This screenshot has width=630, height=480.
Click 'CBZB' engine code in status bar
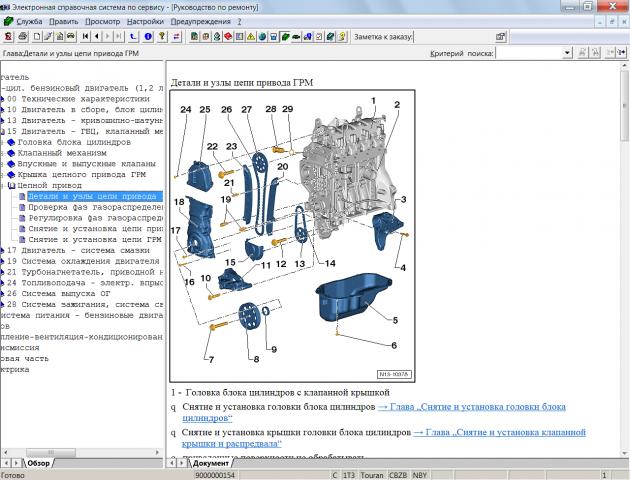pos(398,475)
